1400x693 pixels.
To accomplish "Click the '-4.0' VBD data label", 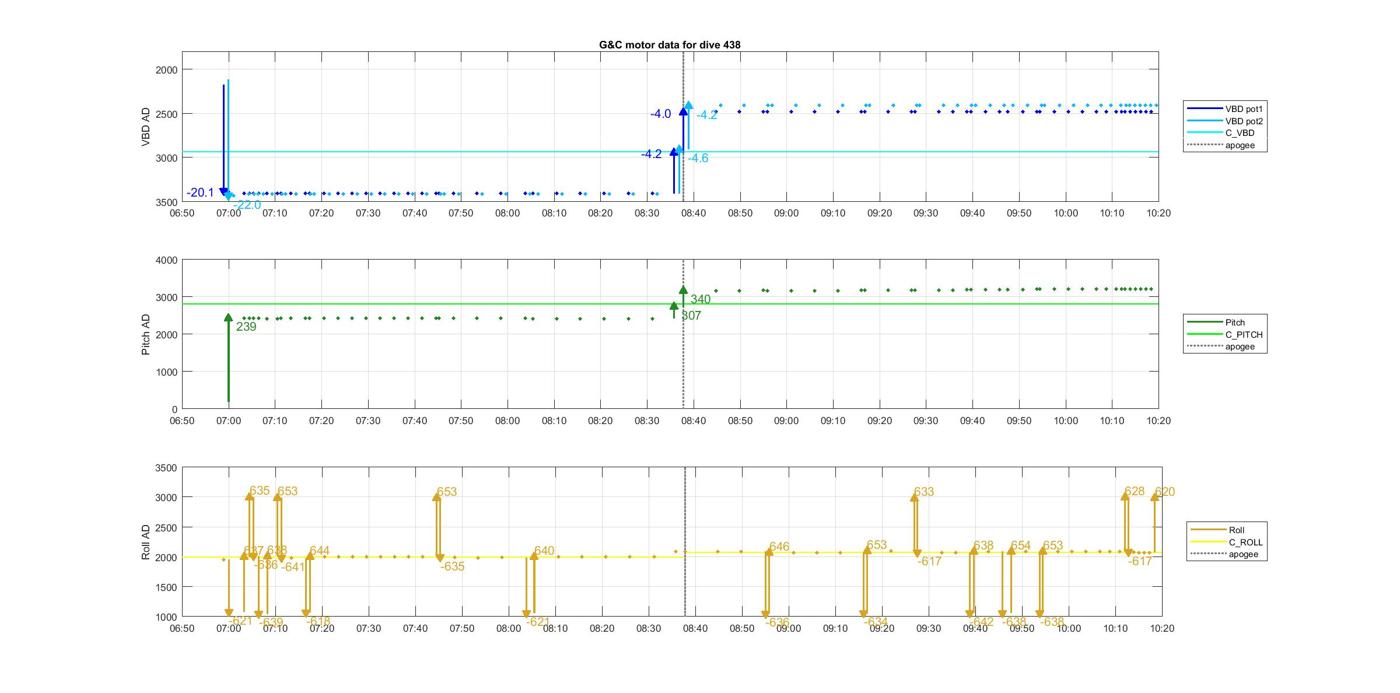I will pos(661,114).
